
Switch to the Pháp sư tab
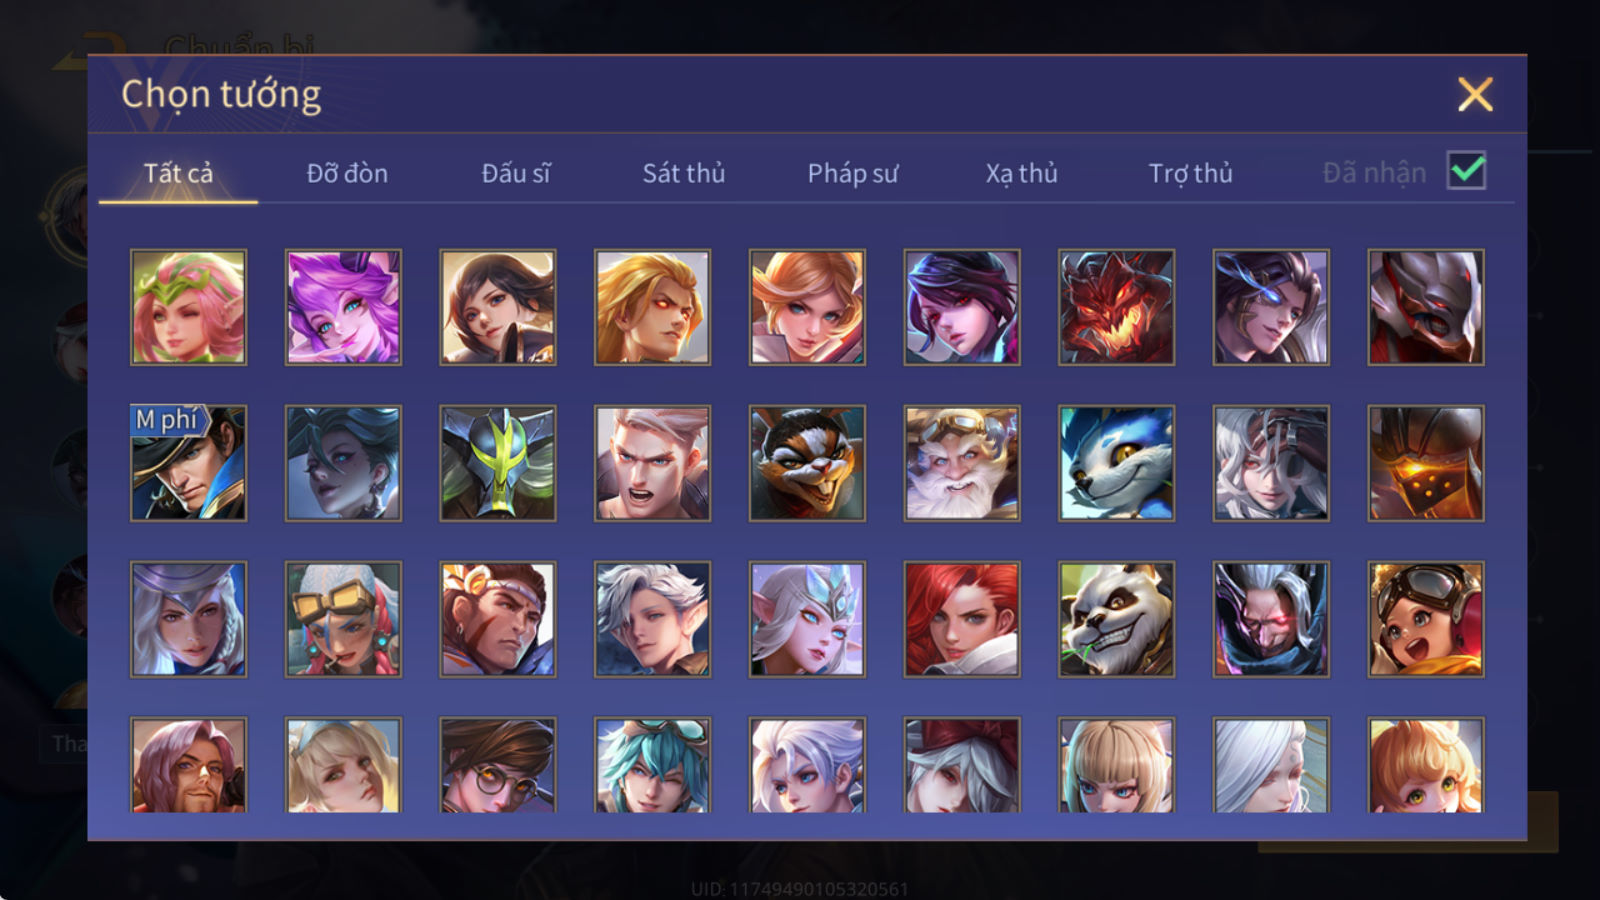[x=852, y=173]
